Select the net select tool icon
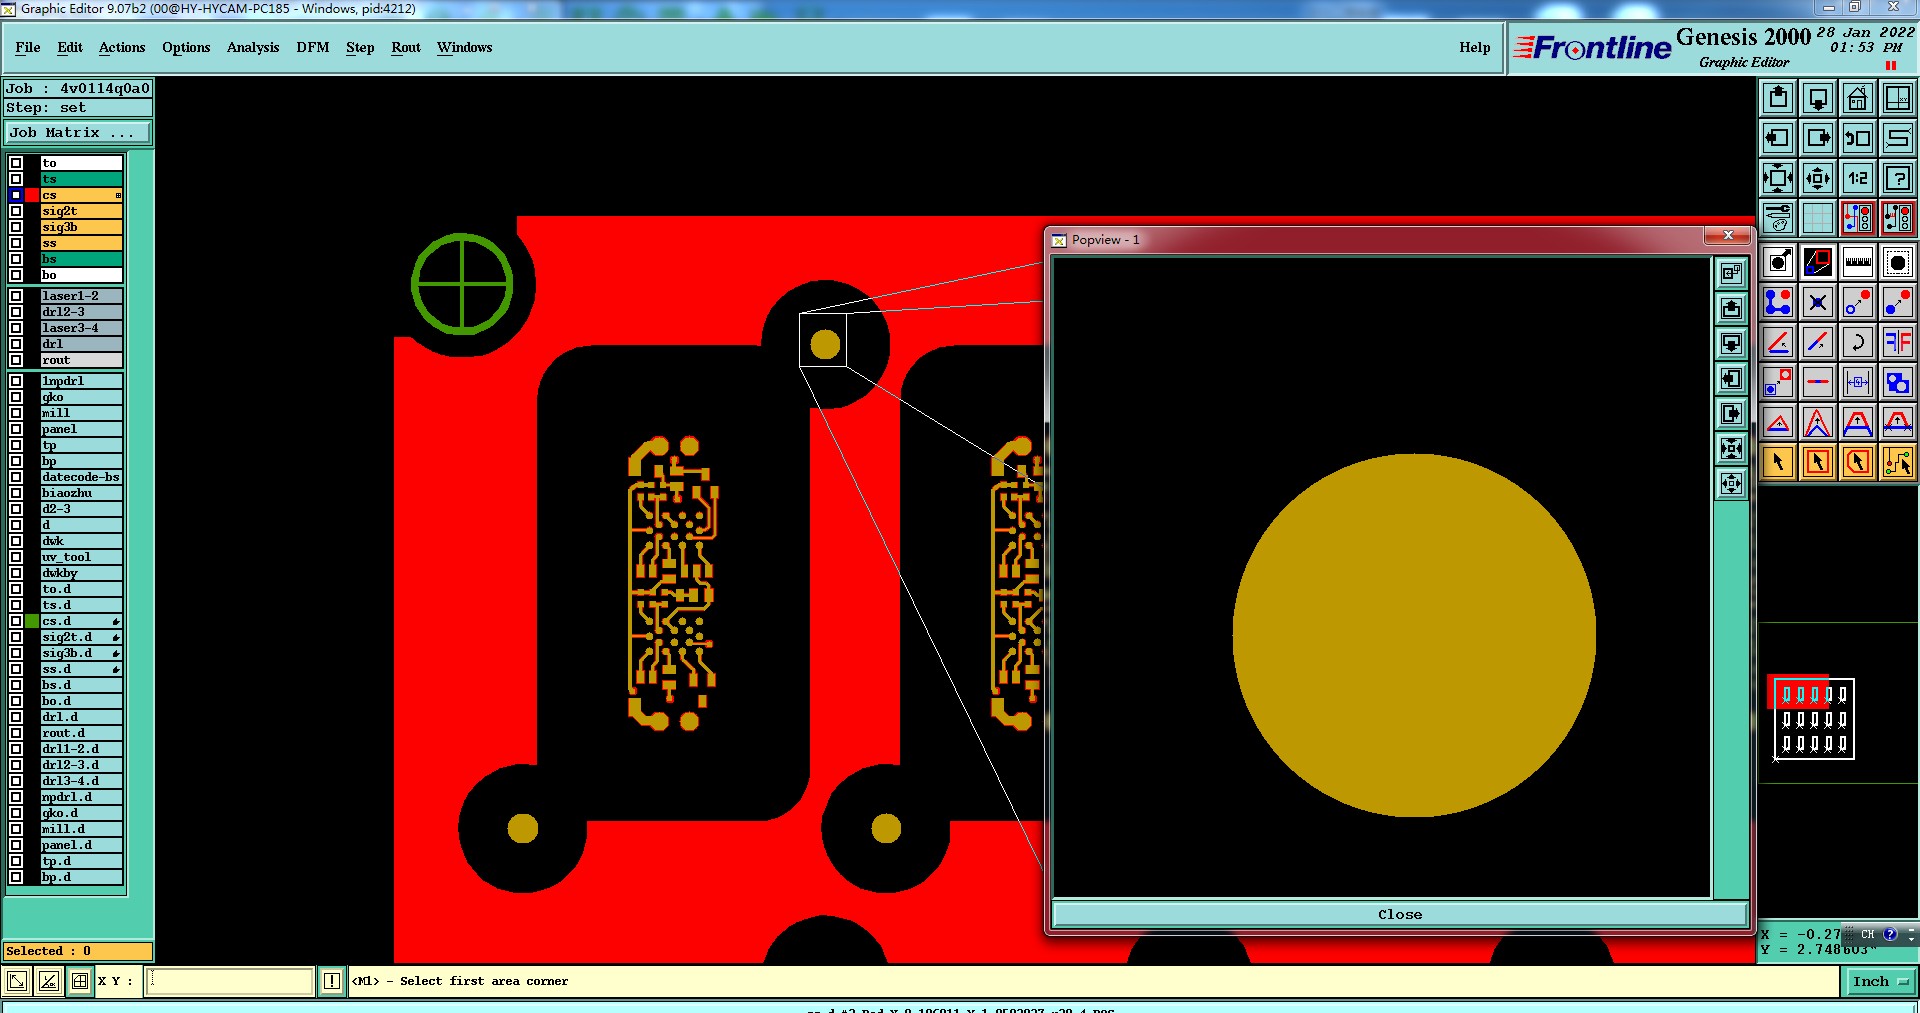Screen dimensions: 1920x1013 [x=1898, y=462]
